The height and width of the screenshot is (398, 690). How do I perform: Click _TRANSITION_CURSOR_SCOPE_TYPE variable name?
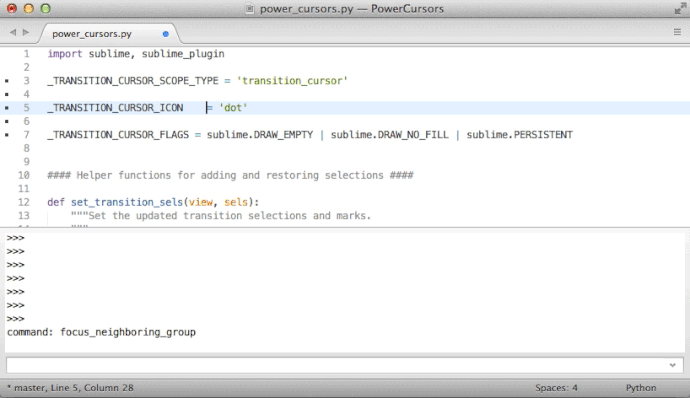[133, 81]
